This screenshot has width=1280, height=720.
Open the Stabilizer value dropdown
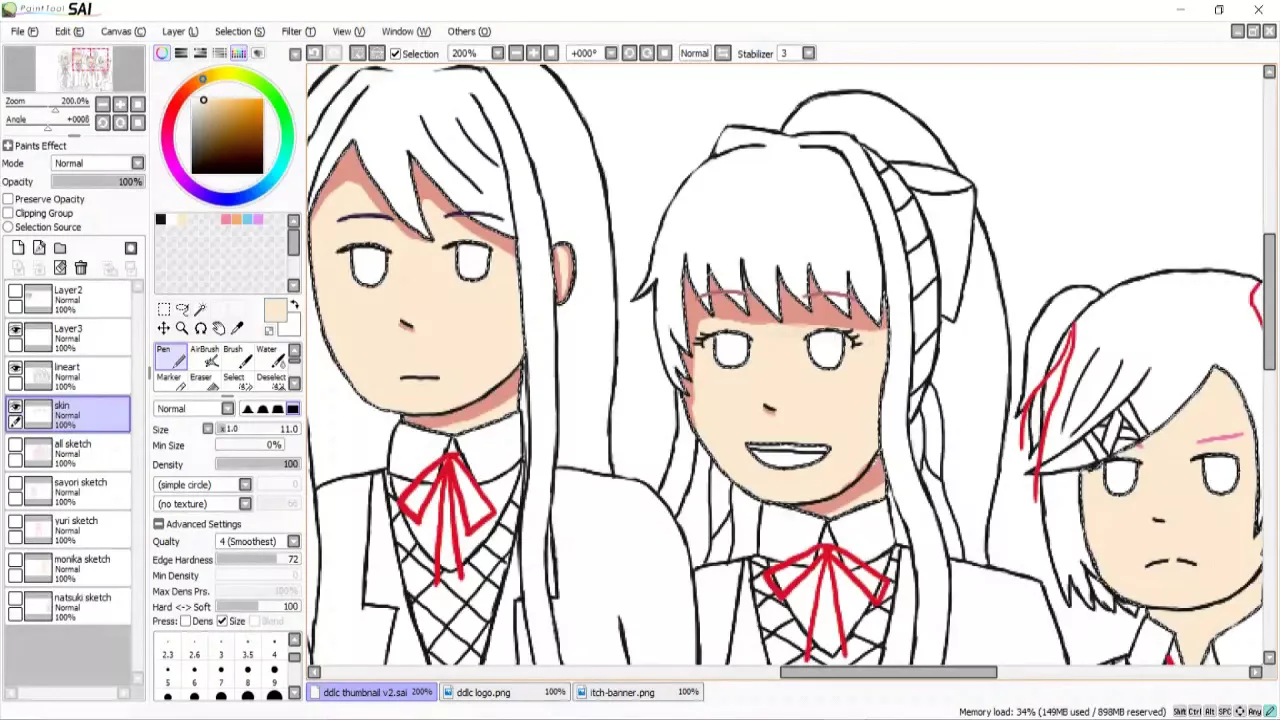808,53
